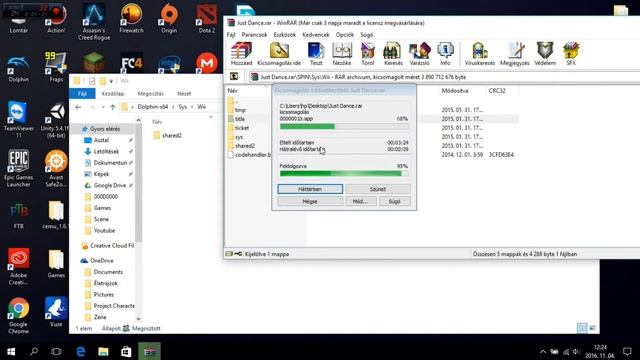Open the Nézőke viewer icon
This screenshot has height=360, width=640.
tap(342, 54)
